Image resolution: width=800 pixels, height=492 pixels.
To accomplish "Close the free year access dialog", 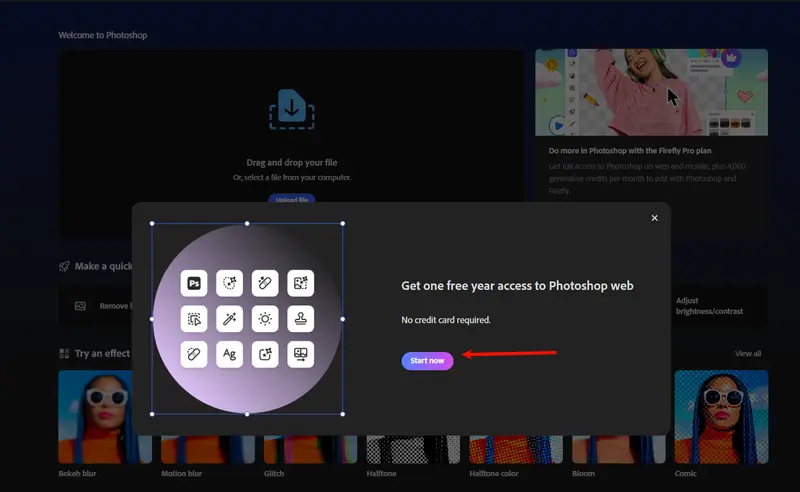I will point(655,218).
